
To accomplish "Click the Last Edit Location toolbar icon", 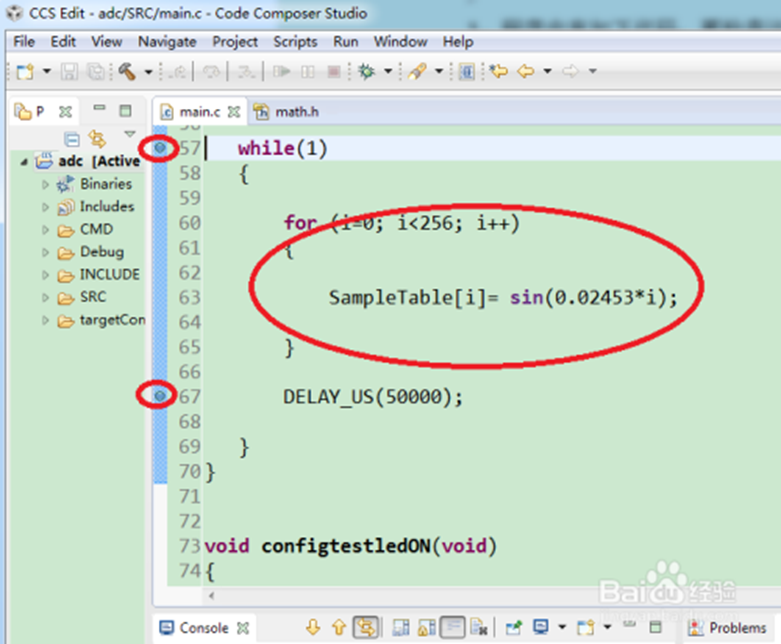I will [496, 71].
